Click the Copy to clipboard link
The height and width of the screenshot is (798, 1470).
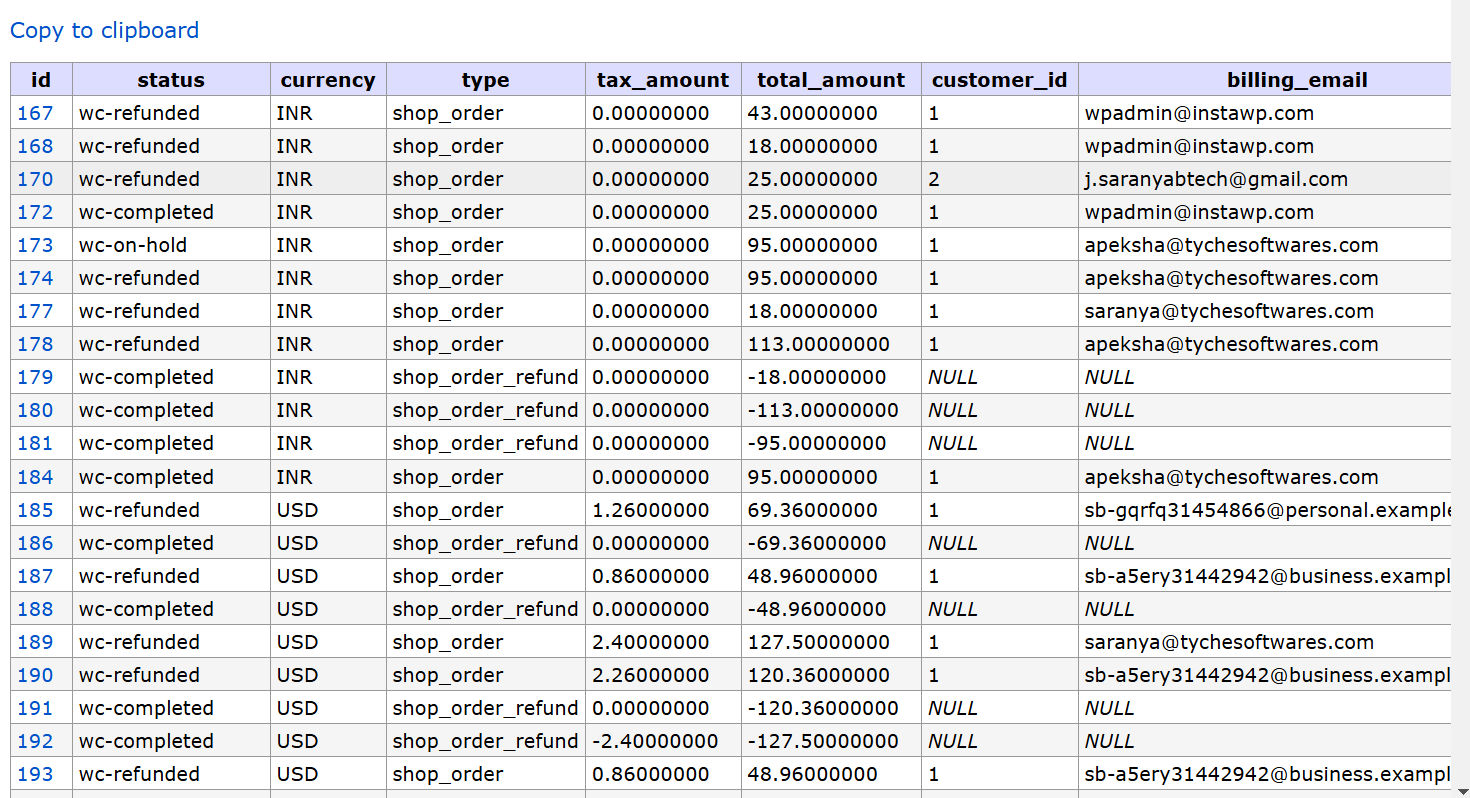coord(104,31)
